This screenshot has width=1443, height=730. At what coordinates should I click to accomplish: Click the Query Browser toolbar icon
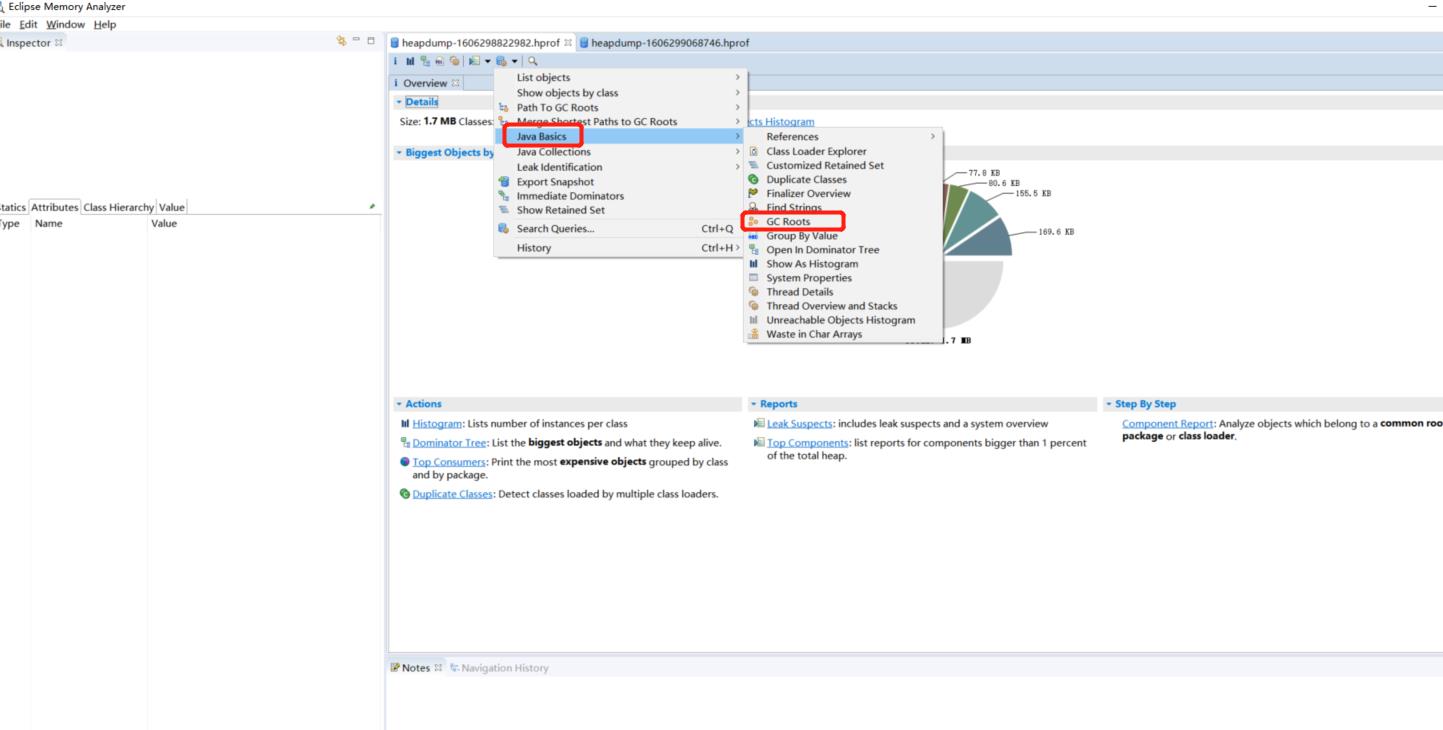click(501, 61)
